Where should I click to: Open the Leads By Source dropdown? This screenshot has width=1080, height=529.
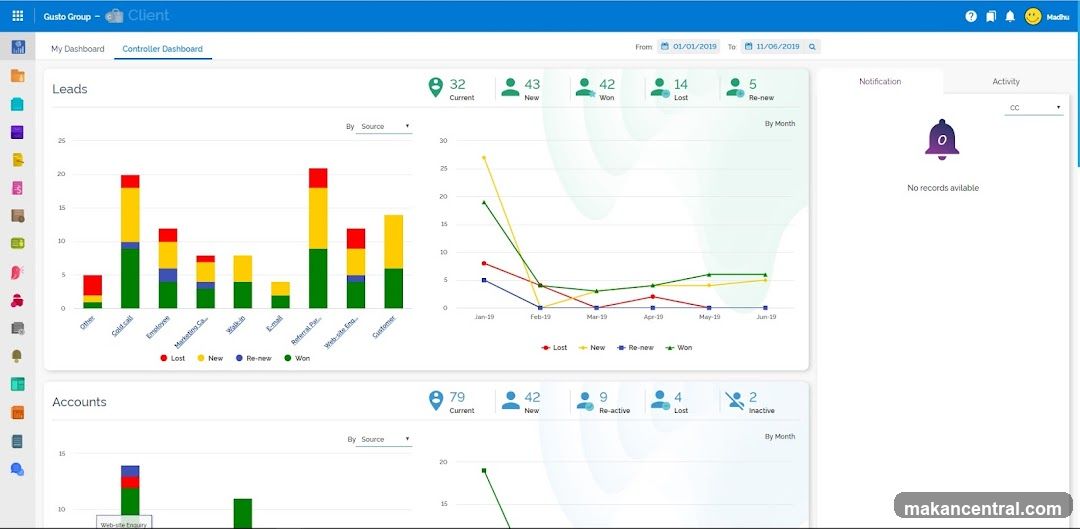384,127
